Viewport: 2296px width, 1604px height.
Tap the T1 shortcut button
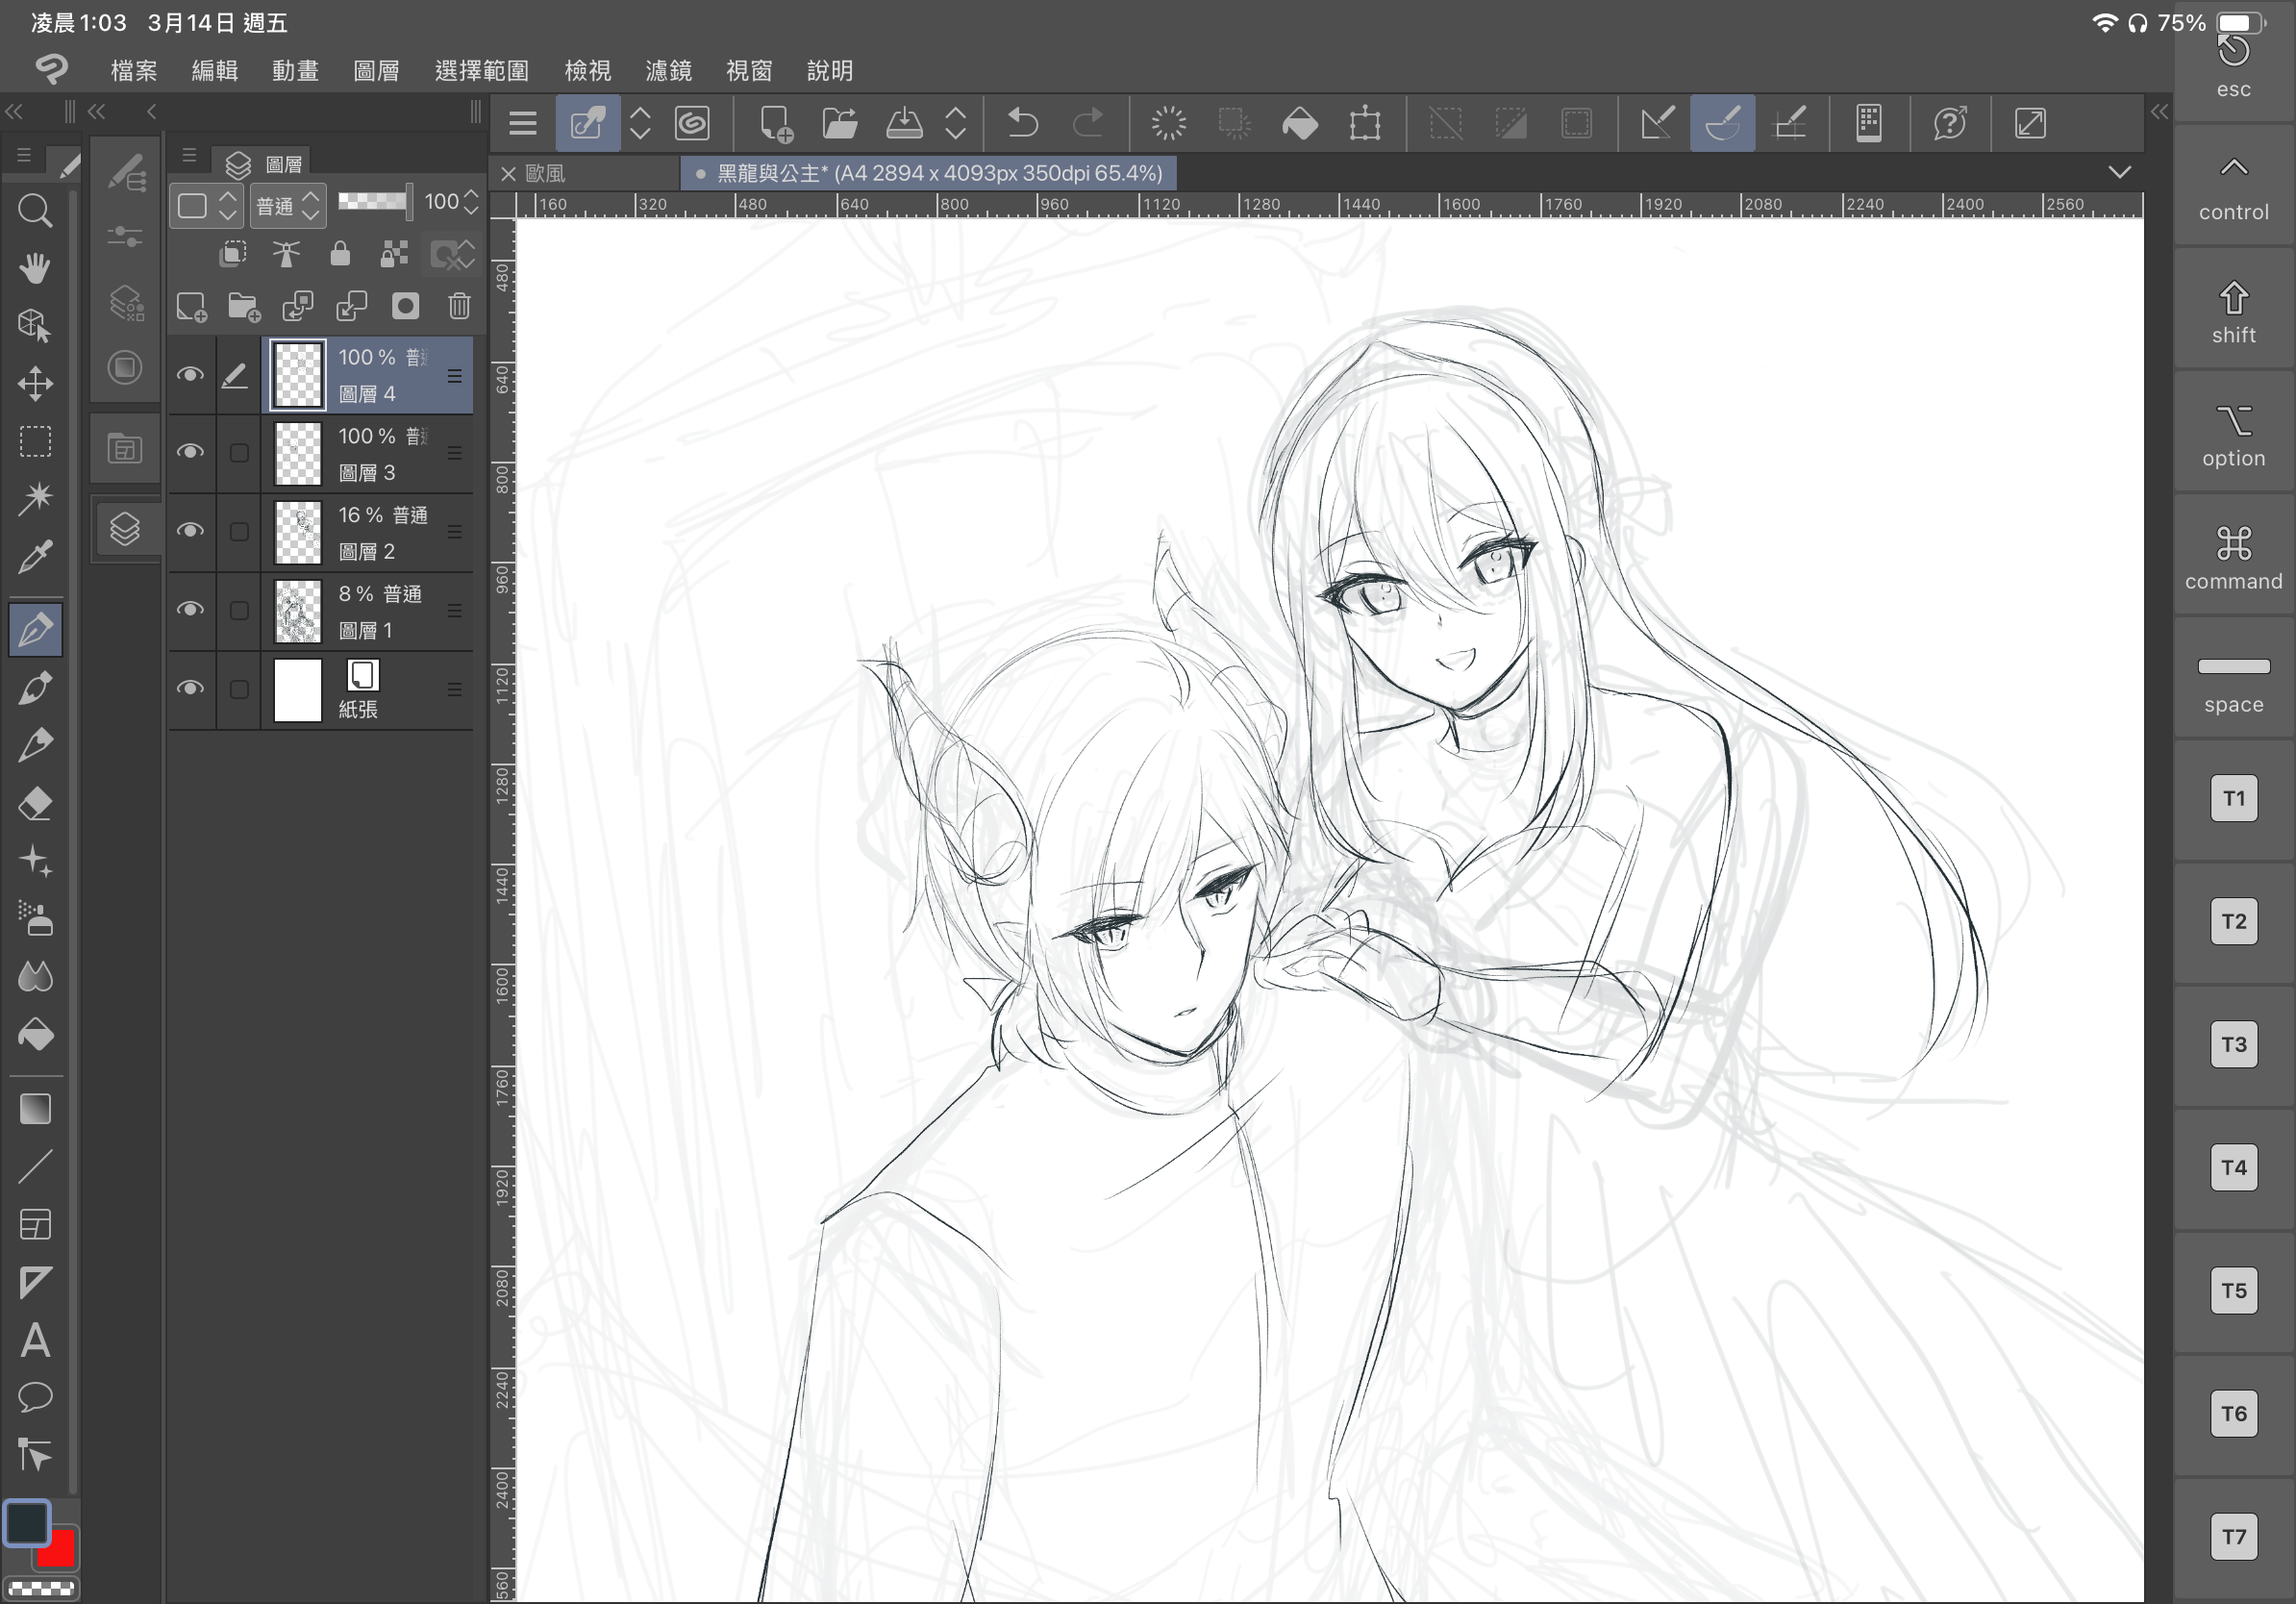coord(2233,798)
